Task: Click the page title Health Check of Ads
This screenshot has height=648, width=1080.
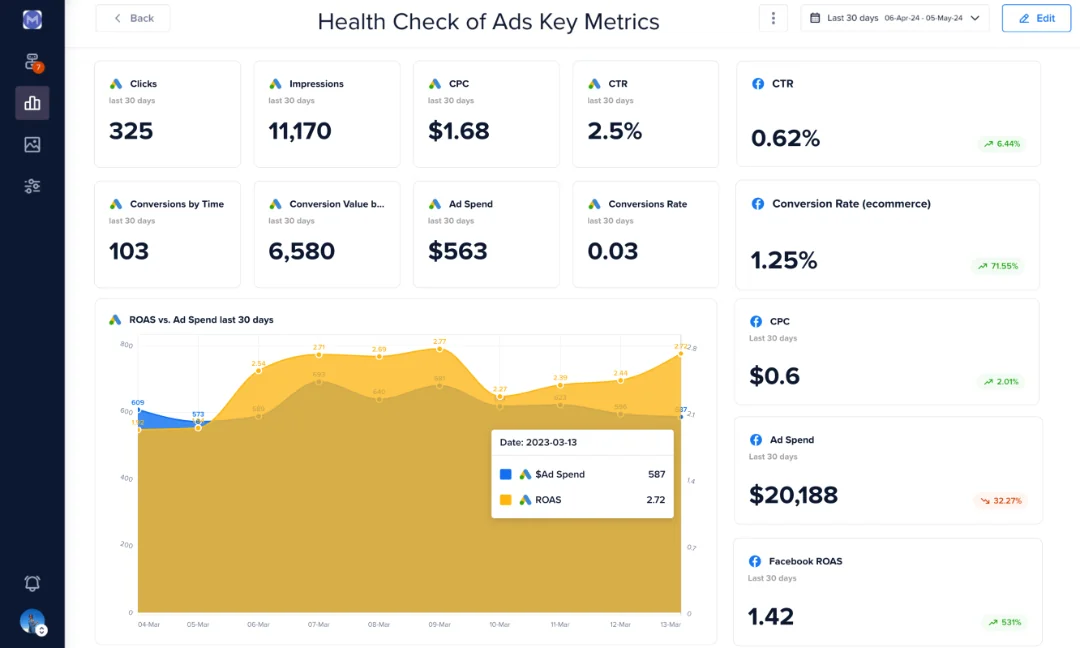Action: [488, 21]
